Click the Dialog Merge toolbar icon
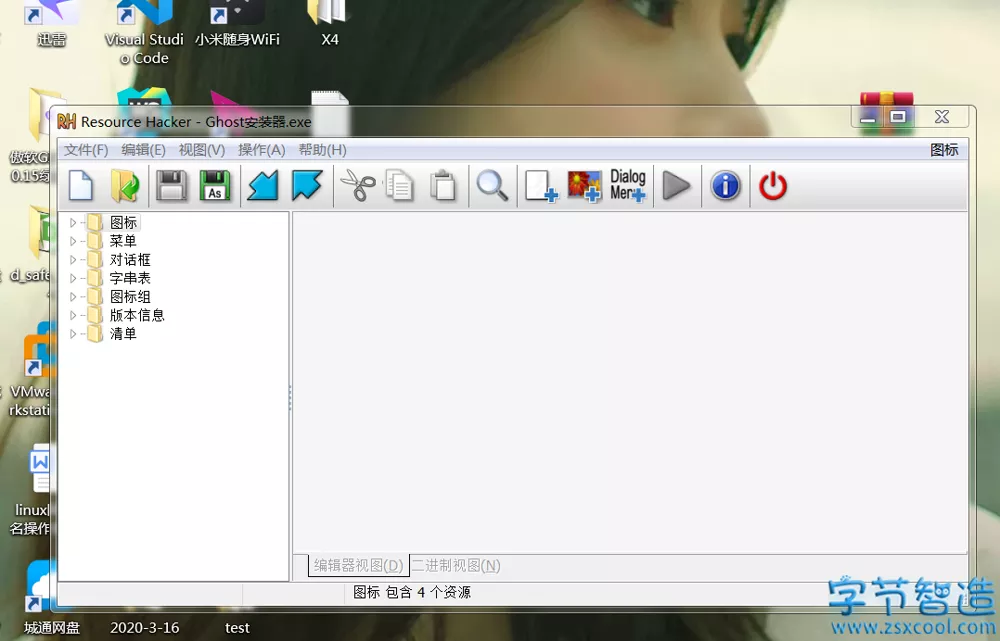 (628, 186)
